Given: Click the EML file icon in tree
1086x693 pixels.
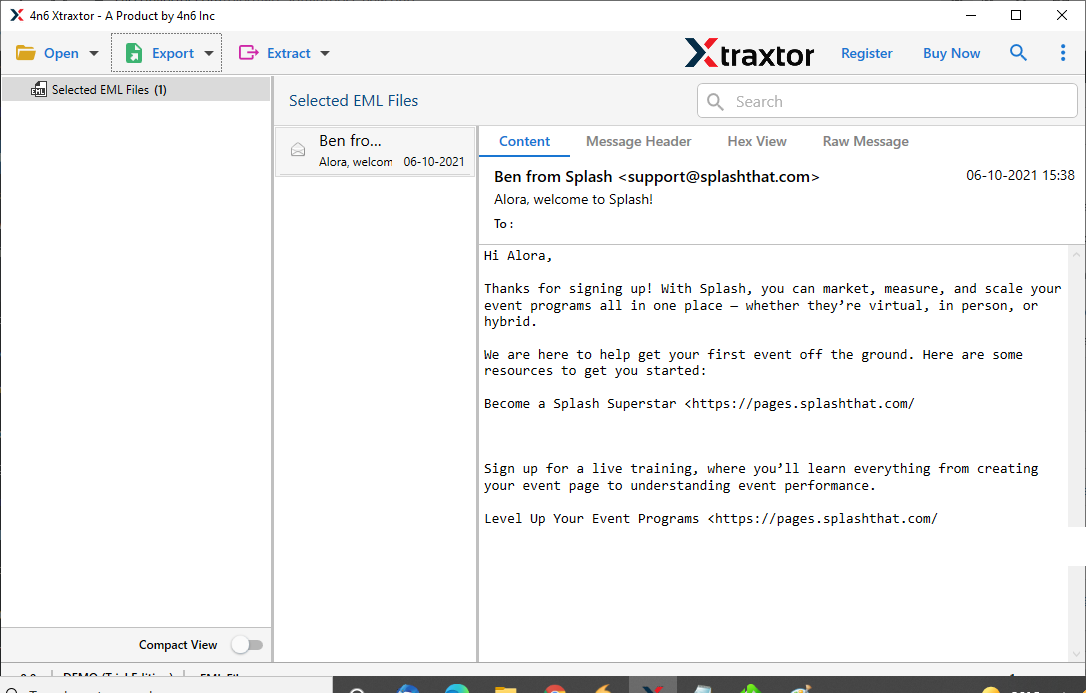Looking at the screenshot, I should click(x=39, y=89).
